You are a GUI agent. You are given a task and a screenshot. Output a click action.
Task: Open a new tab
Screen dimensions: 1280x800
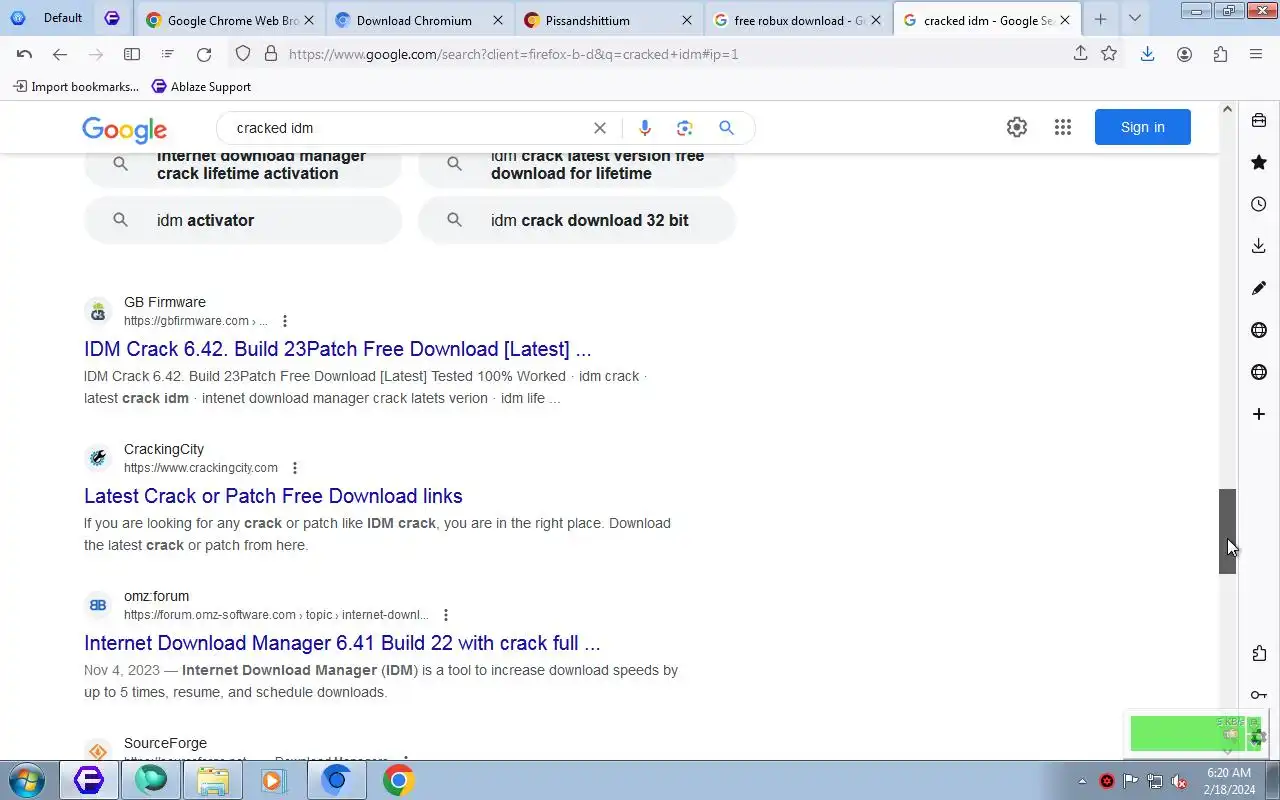1100,18
